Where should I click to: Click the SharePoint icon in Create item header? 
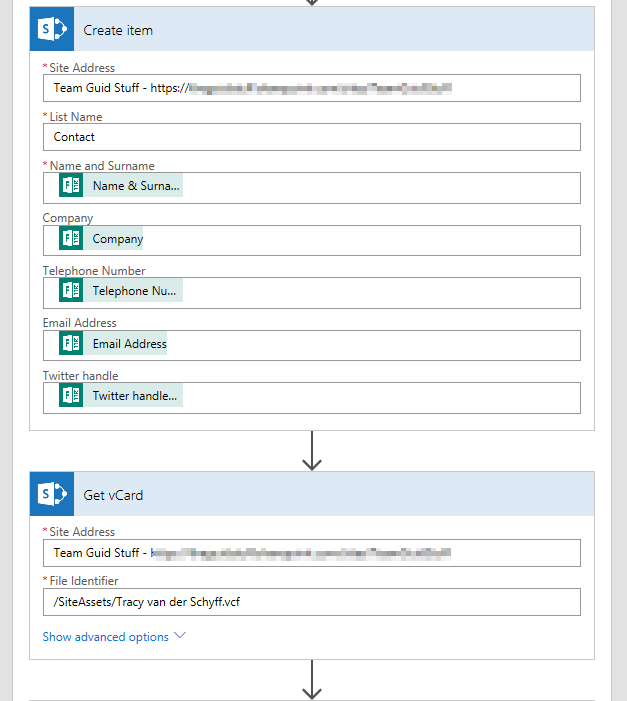(51, 30)
